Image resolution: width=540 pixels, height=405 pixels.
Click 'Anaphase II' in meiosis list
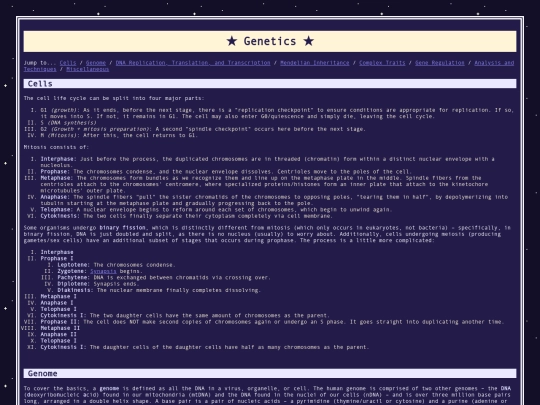point(59,334)
